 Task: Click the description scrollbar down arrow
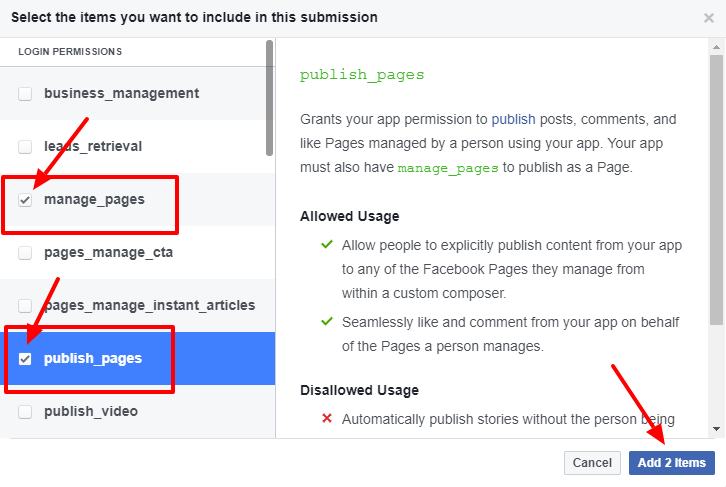point(716,429)
